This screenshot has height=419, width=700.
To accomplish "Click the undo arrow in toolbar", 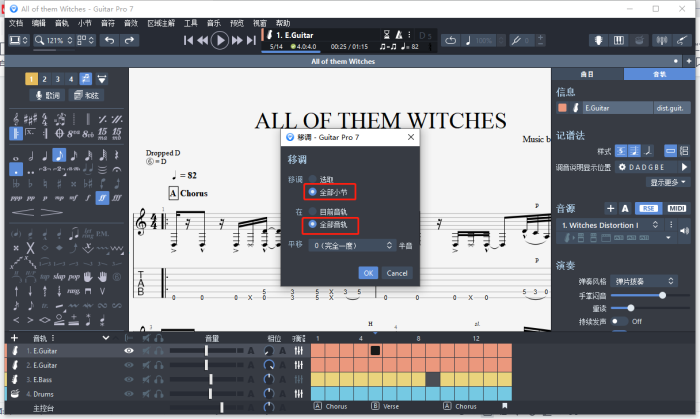I will coord(110,40).
